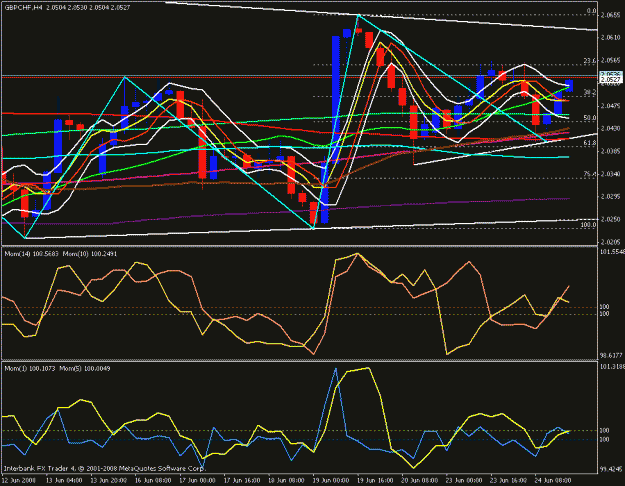This screenshot has width=625, height=486.
Task: Click the 76.4 Fibonacci level label
Action: (x=590, y=174)
